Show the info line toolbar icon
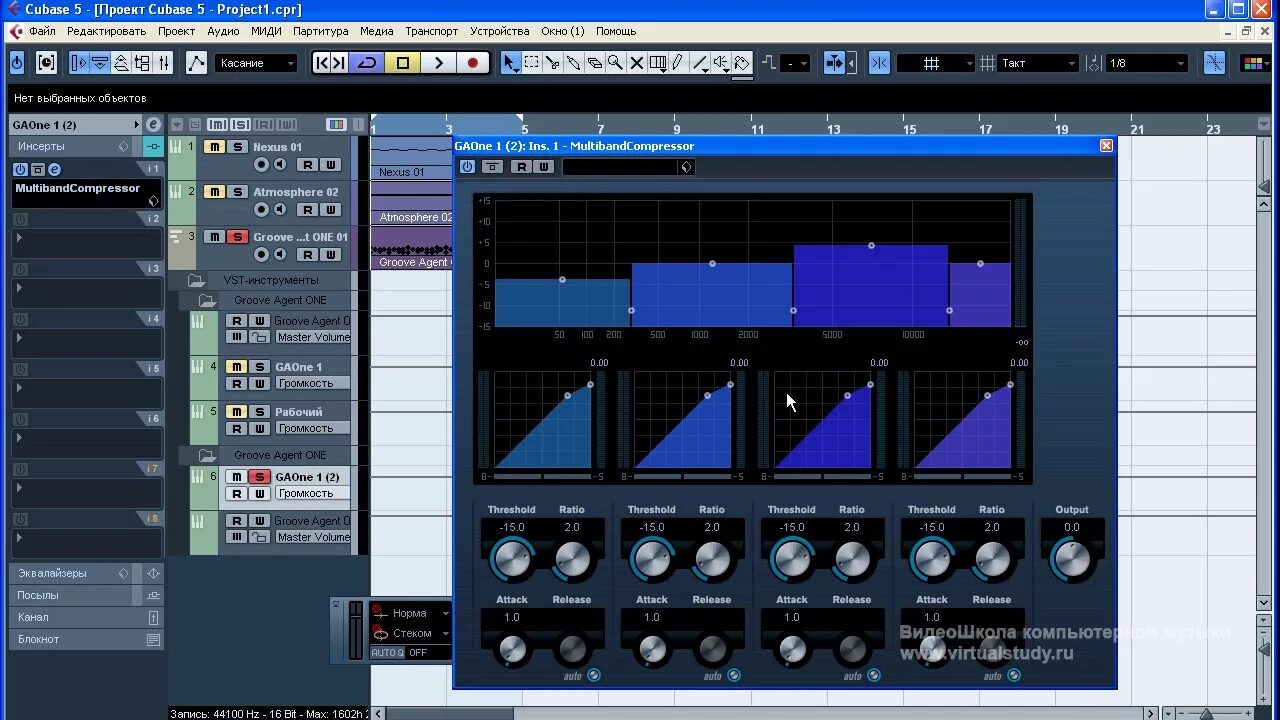The image size is (1280, 720). pyautogui.click(x=100, y=63)
